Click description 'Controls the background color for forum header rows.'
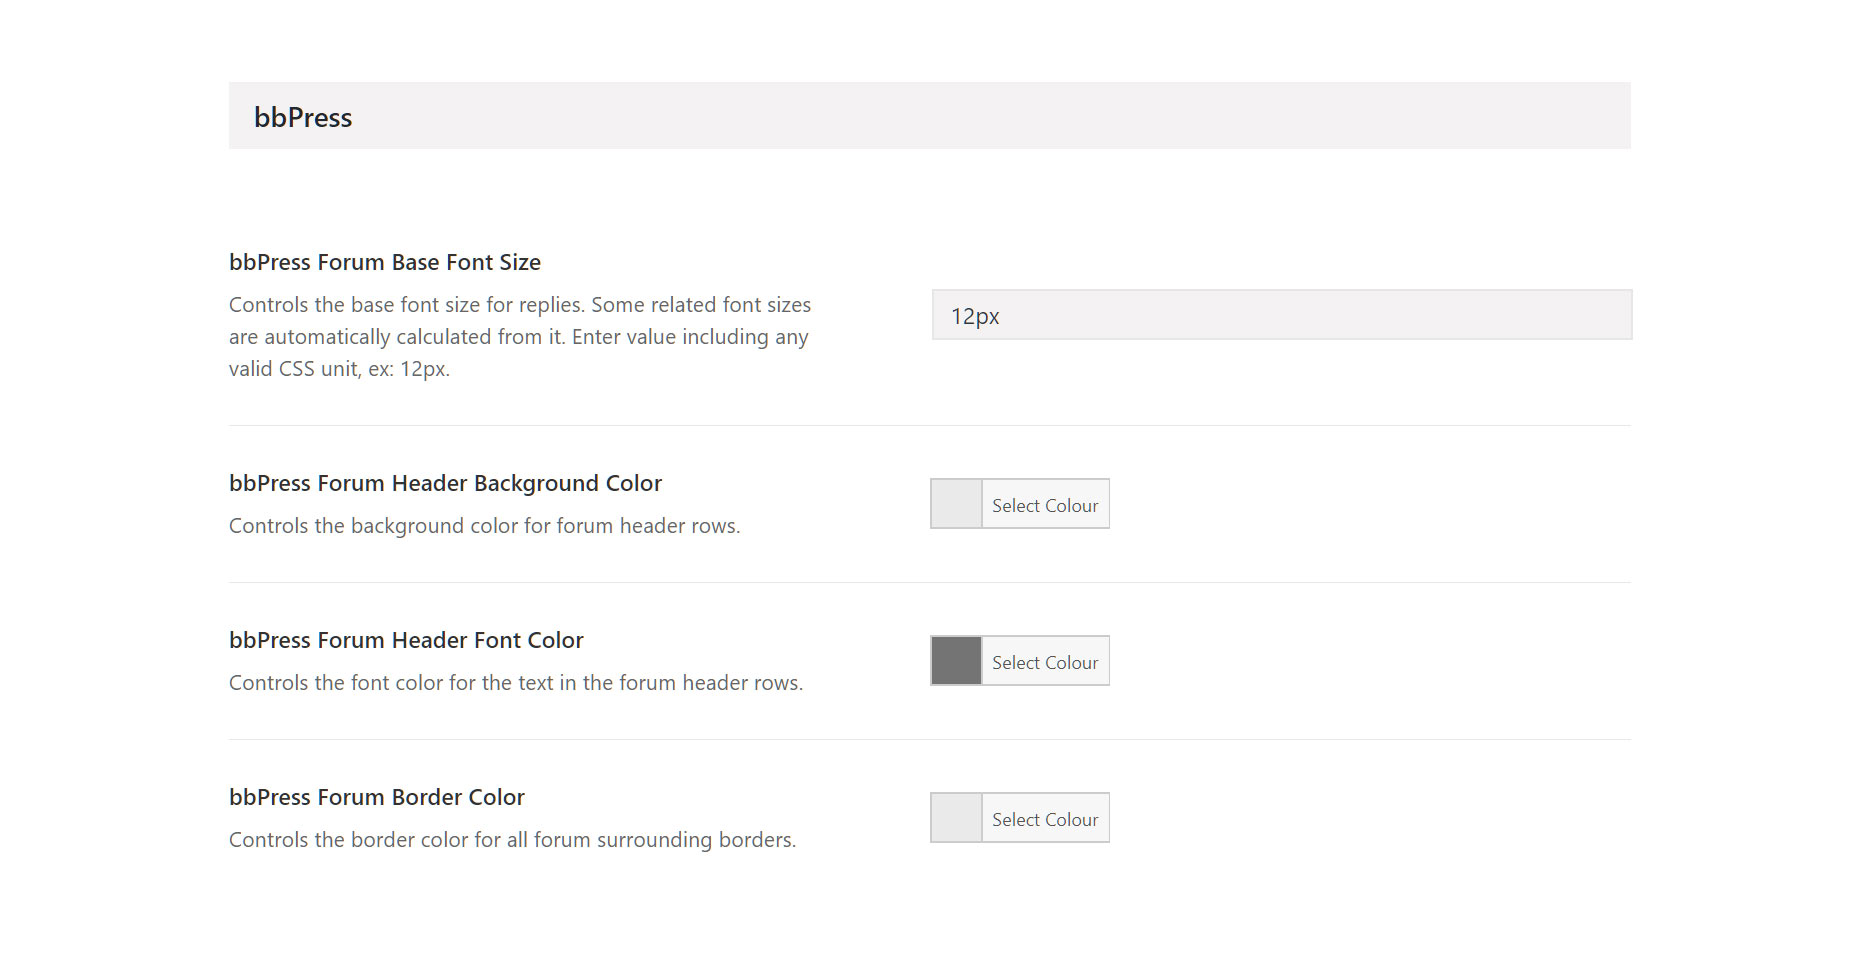This screenshot has width=1850, height=957. (485, 526)
